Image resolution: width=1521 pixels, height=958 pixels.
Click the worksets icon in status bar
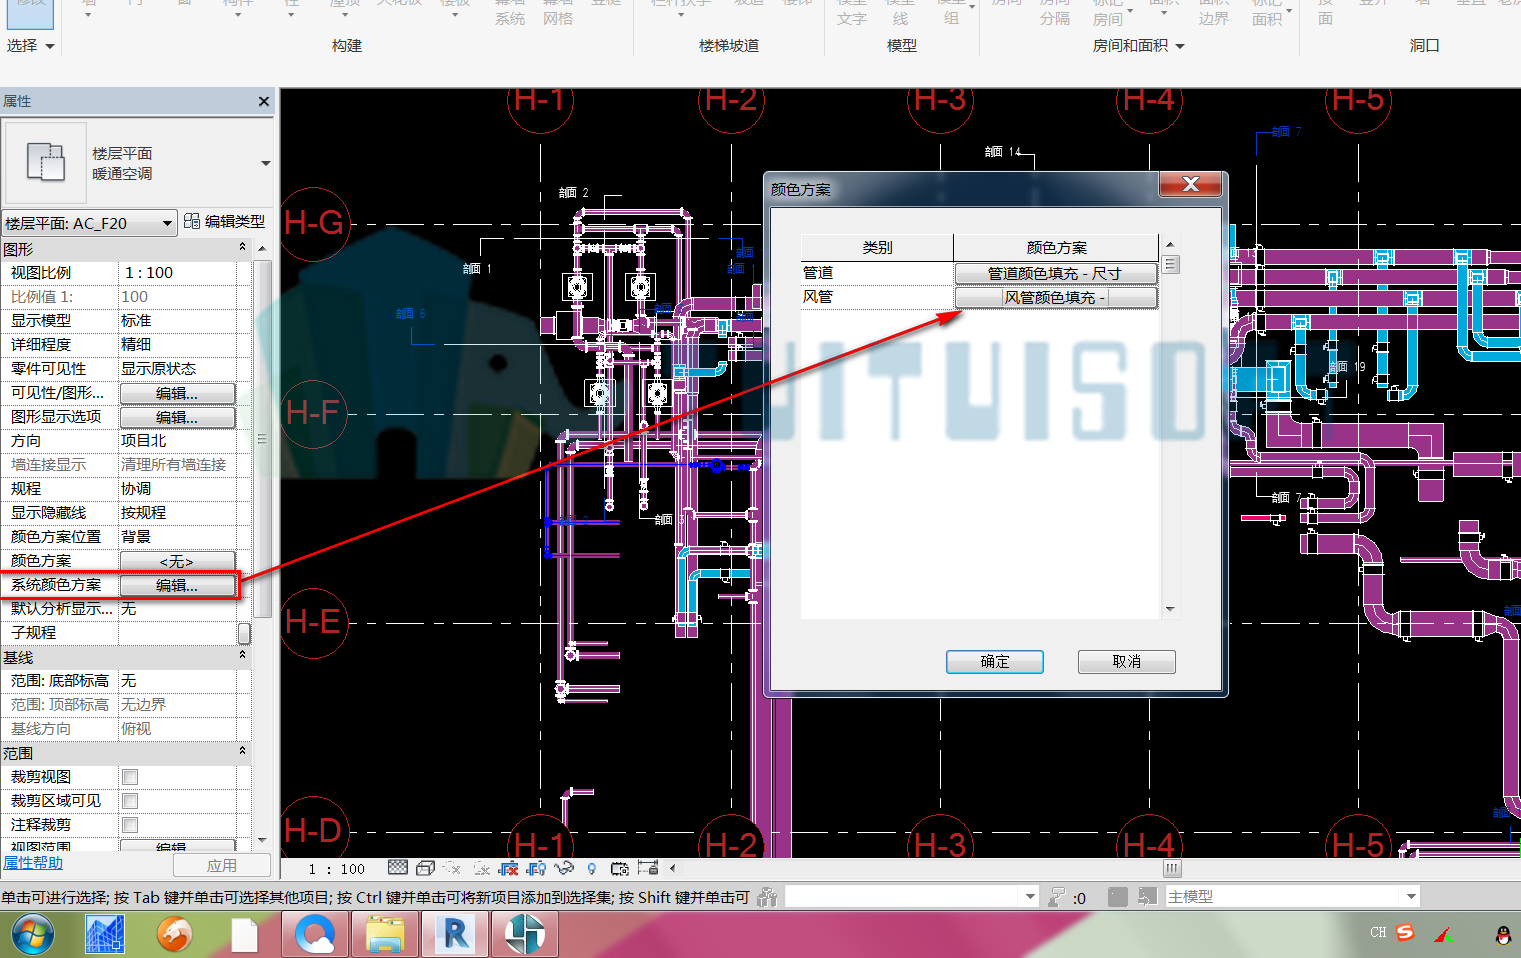click(767, 897)
